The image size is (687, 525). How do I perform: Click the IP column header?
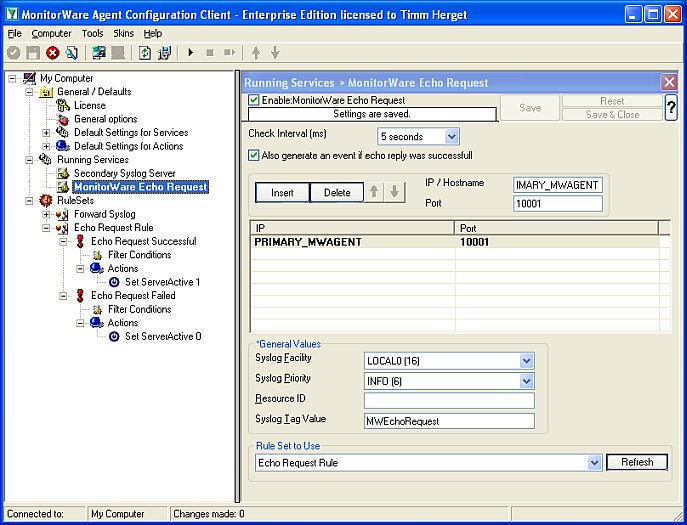click(353, 228)
